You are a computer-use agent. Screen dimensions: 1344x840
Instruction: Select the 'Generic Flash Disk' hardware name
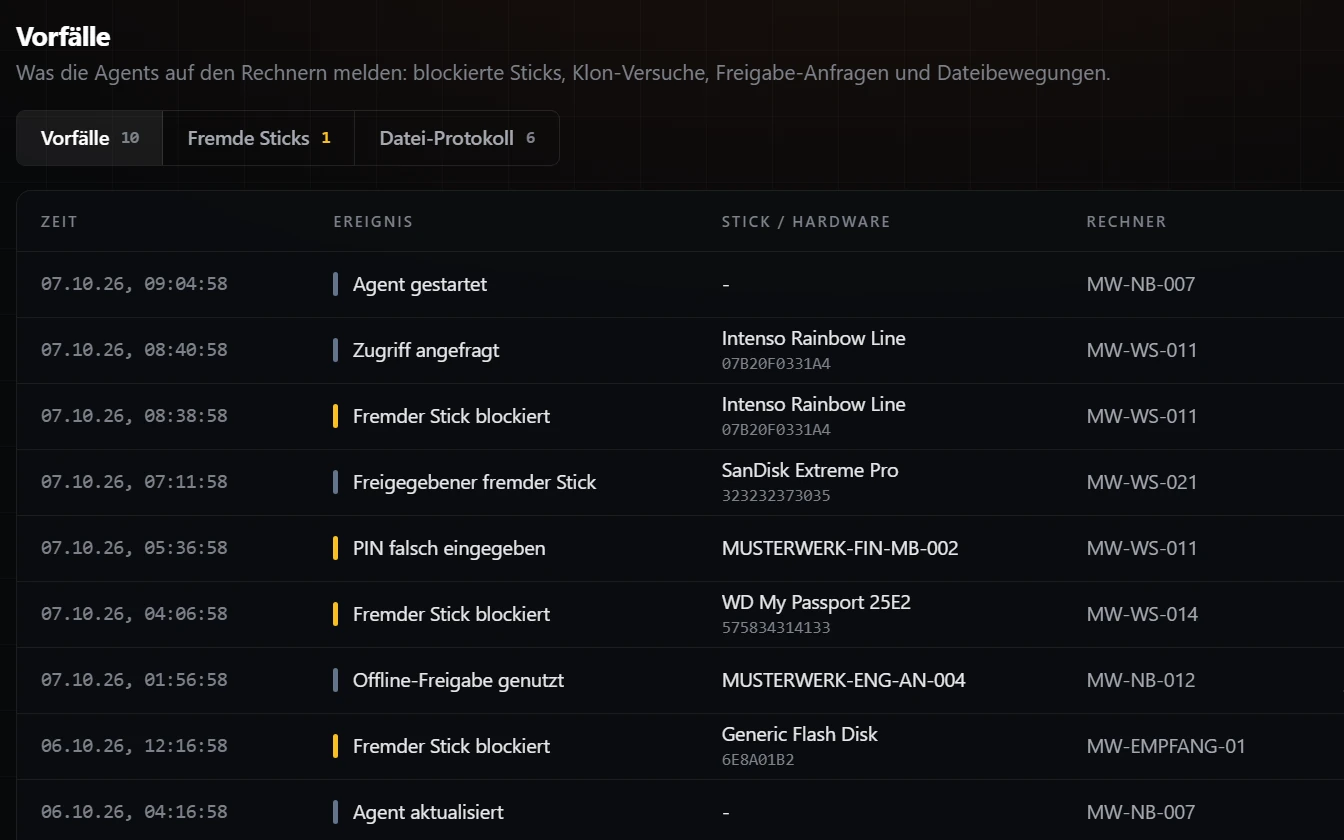pos(800,734)
